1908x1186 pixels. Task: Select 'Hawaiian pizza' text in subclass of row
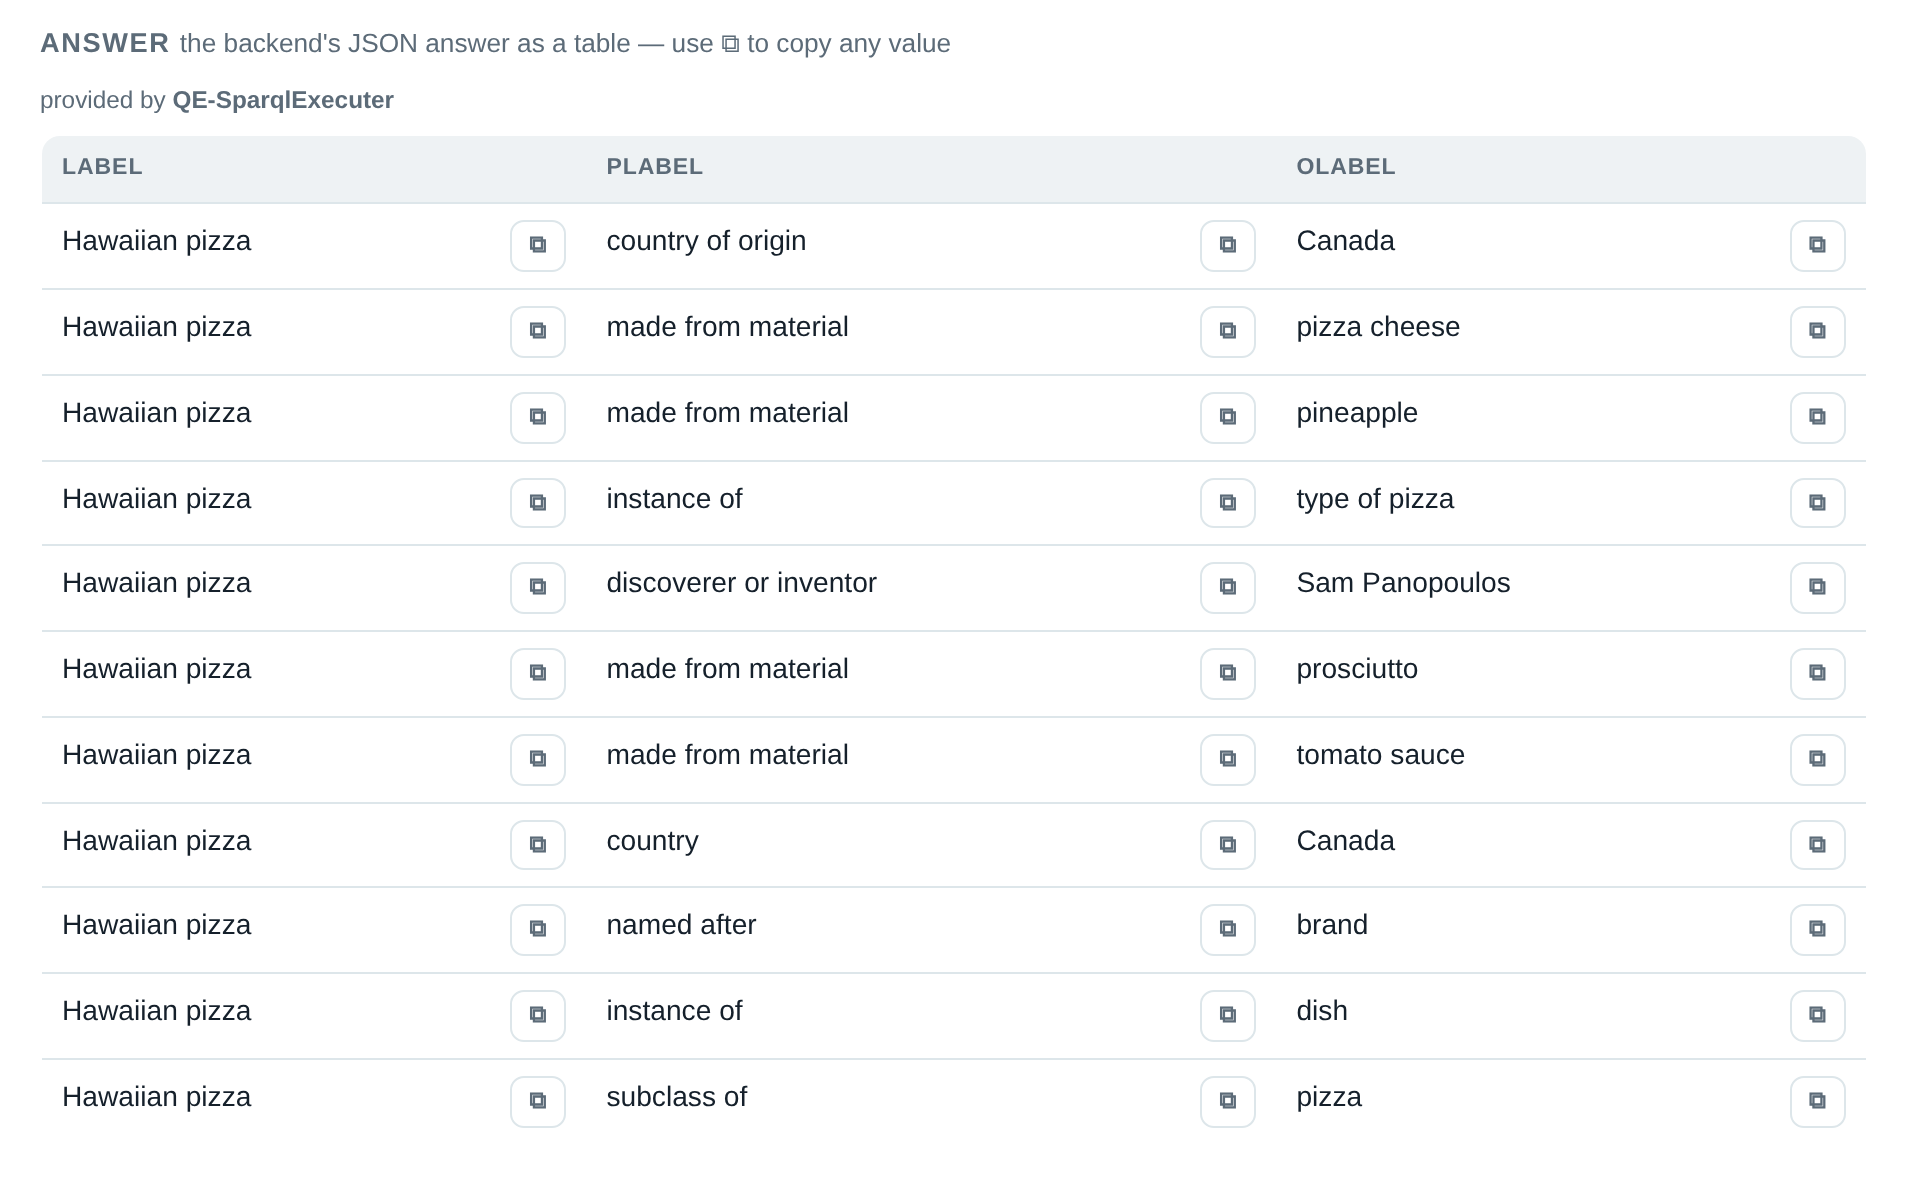point(156,1097)
